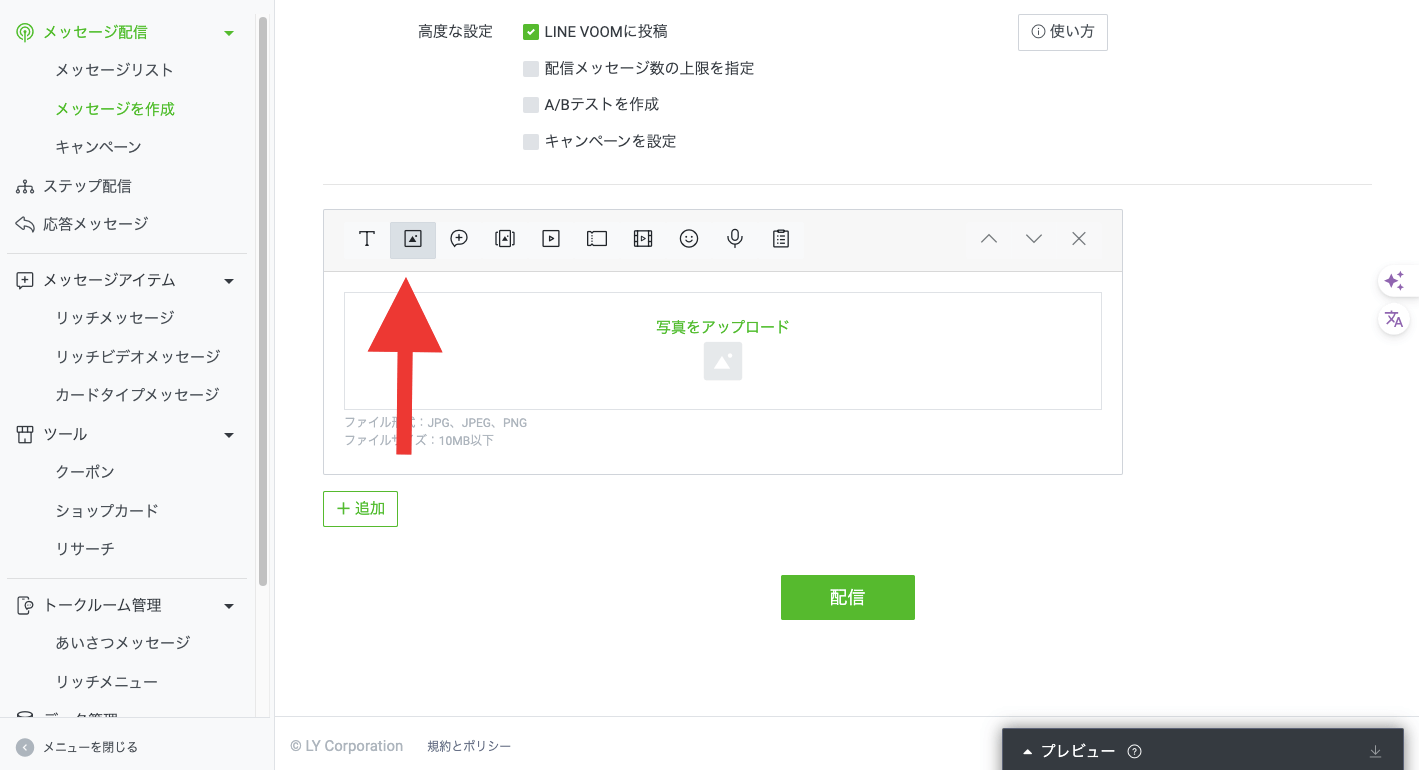The height and width of the screenshot is (770, 1419).
Task: Open リサーチ in sidebar
Action: tap(85, 549)
